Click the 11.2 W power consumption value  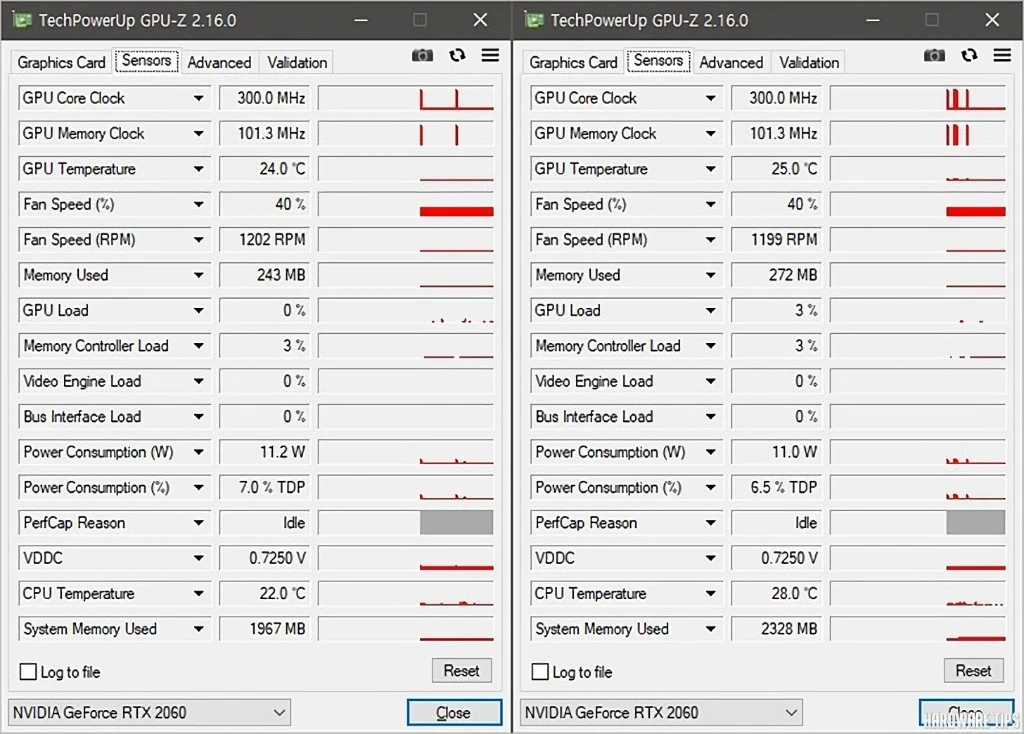pos(264,452)
